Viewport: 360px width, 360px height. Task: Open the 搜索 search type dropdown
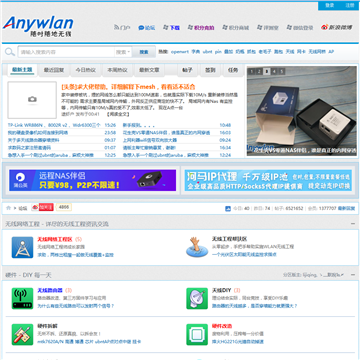pos(123,52)
